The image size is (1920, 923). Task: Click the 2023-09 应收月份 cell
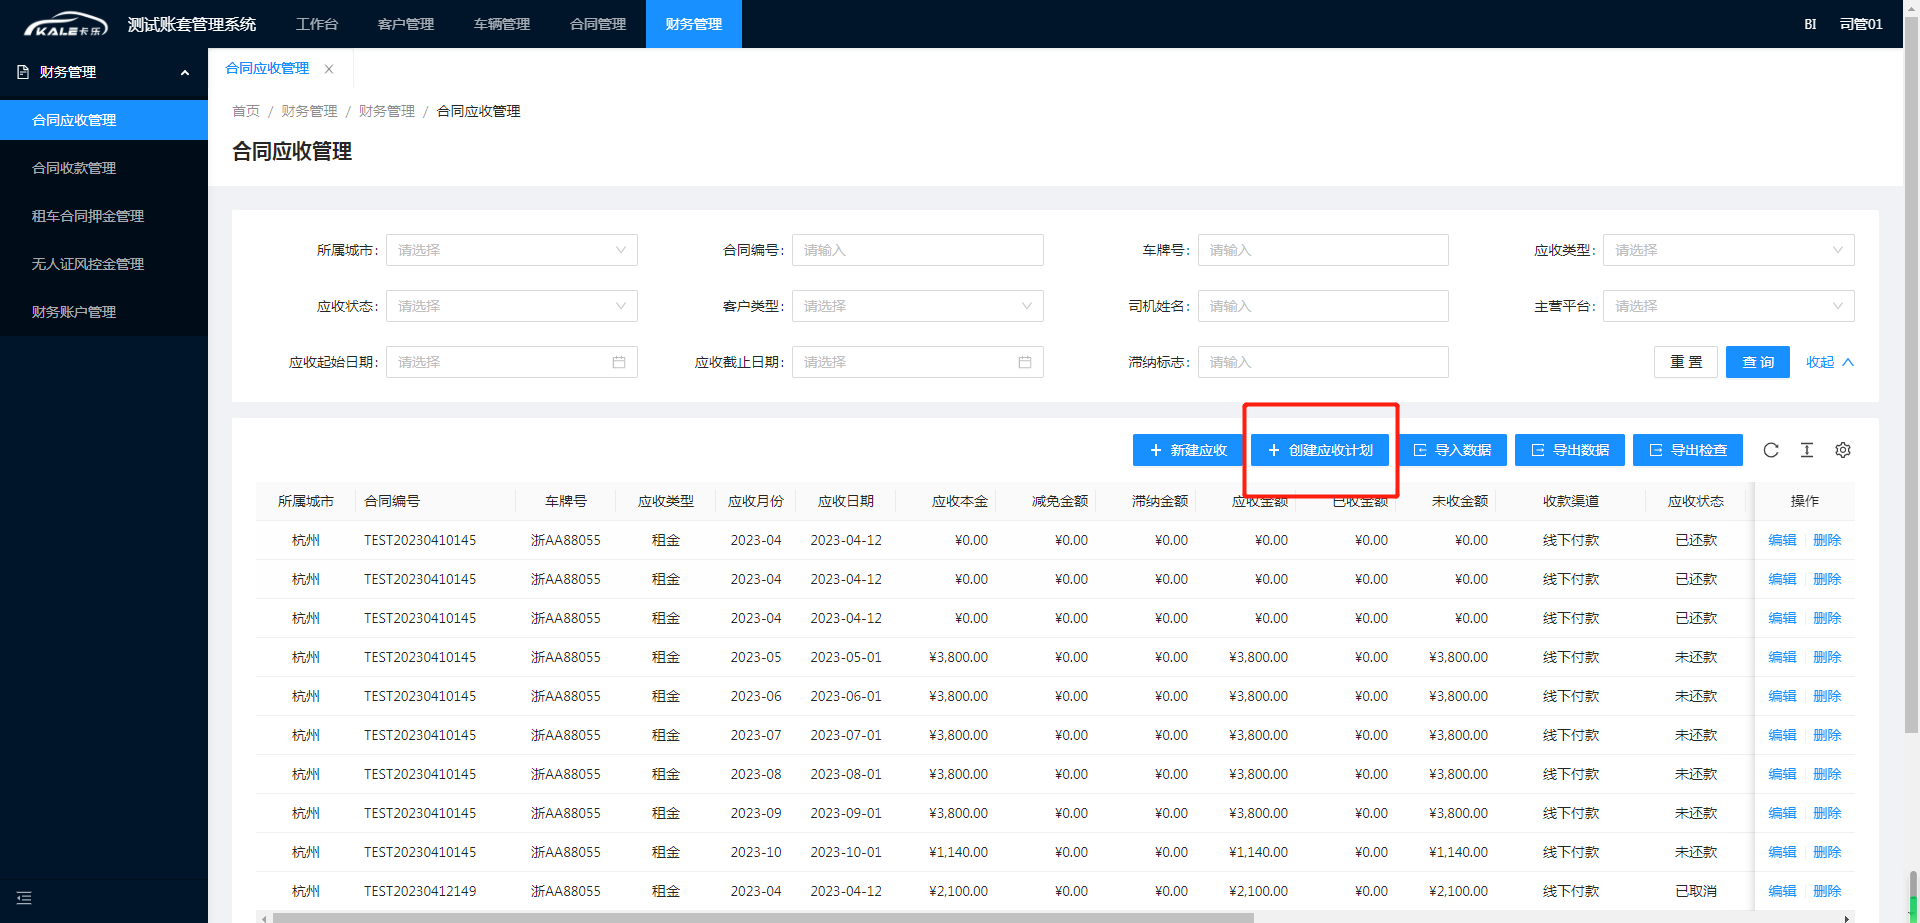756,813
